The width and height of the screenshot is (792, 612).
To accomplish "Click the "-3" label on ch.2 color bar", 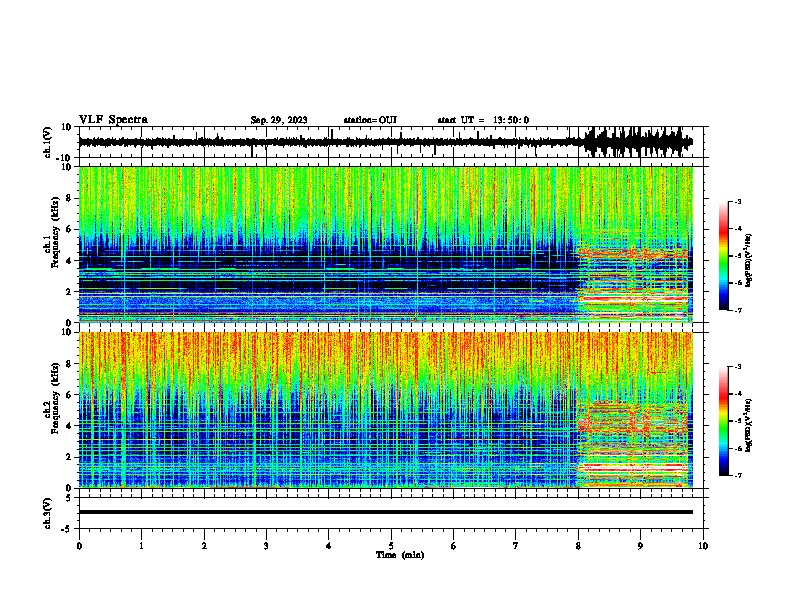I will click(738, 367).
